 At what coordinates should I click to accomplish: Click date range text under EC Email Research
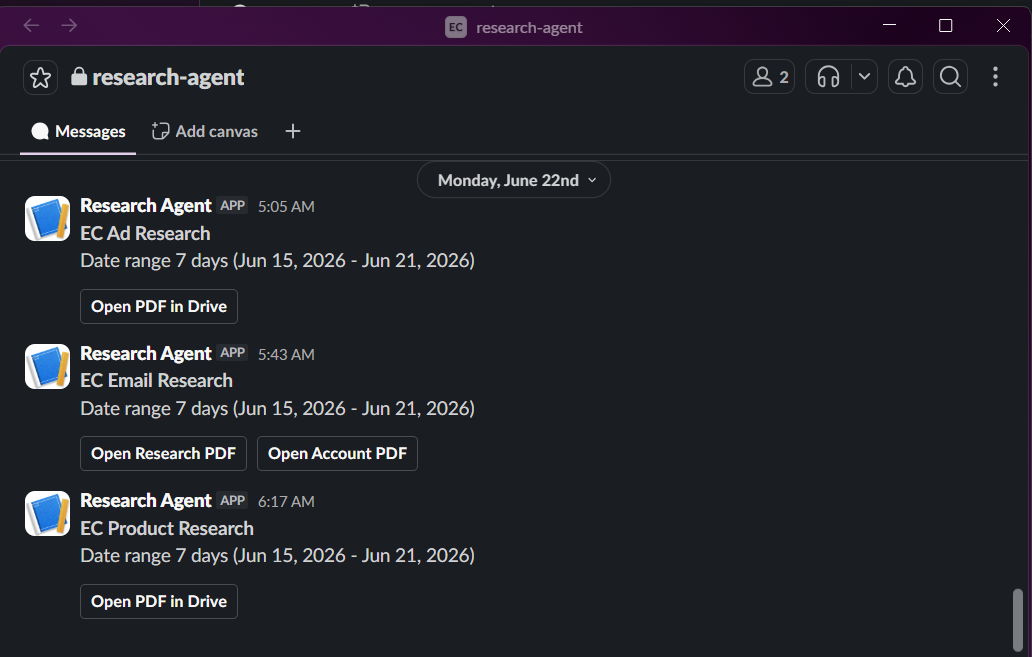(x=278, y=408)
